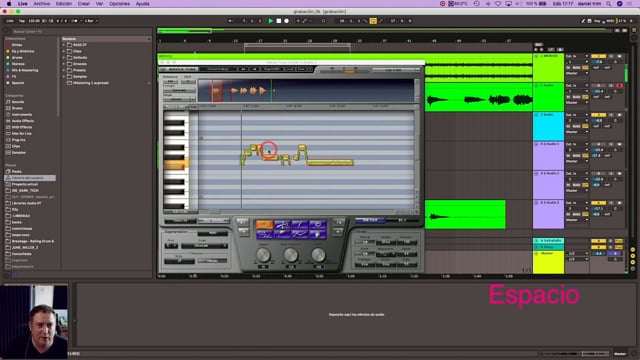Open the Apple menu
The height and width of the screenshot is (360, 640).
tap(9, 4)
